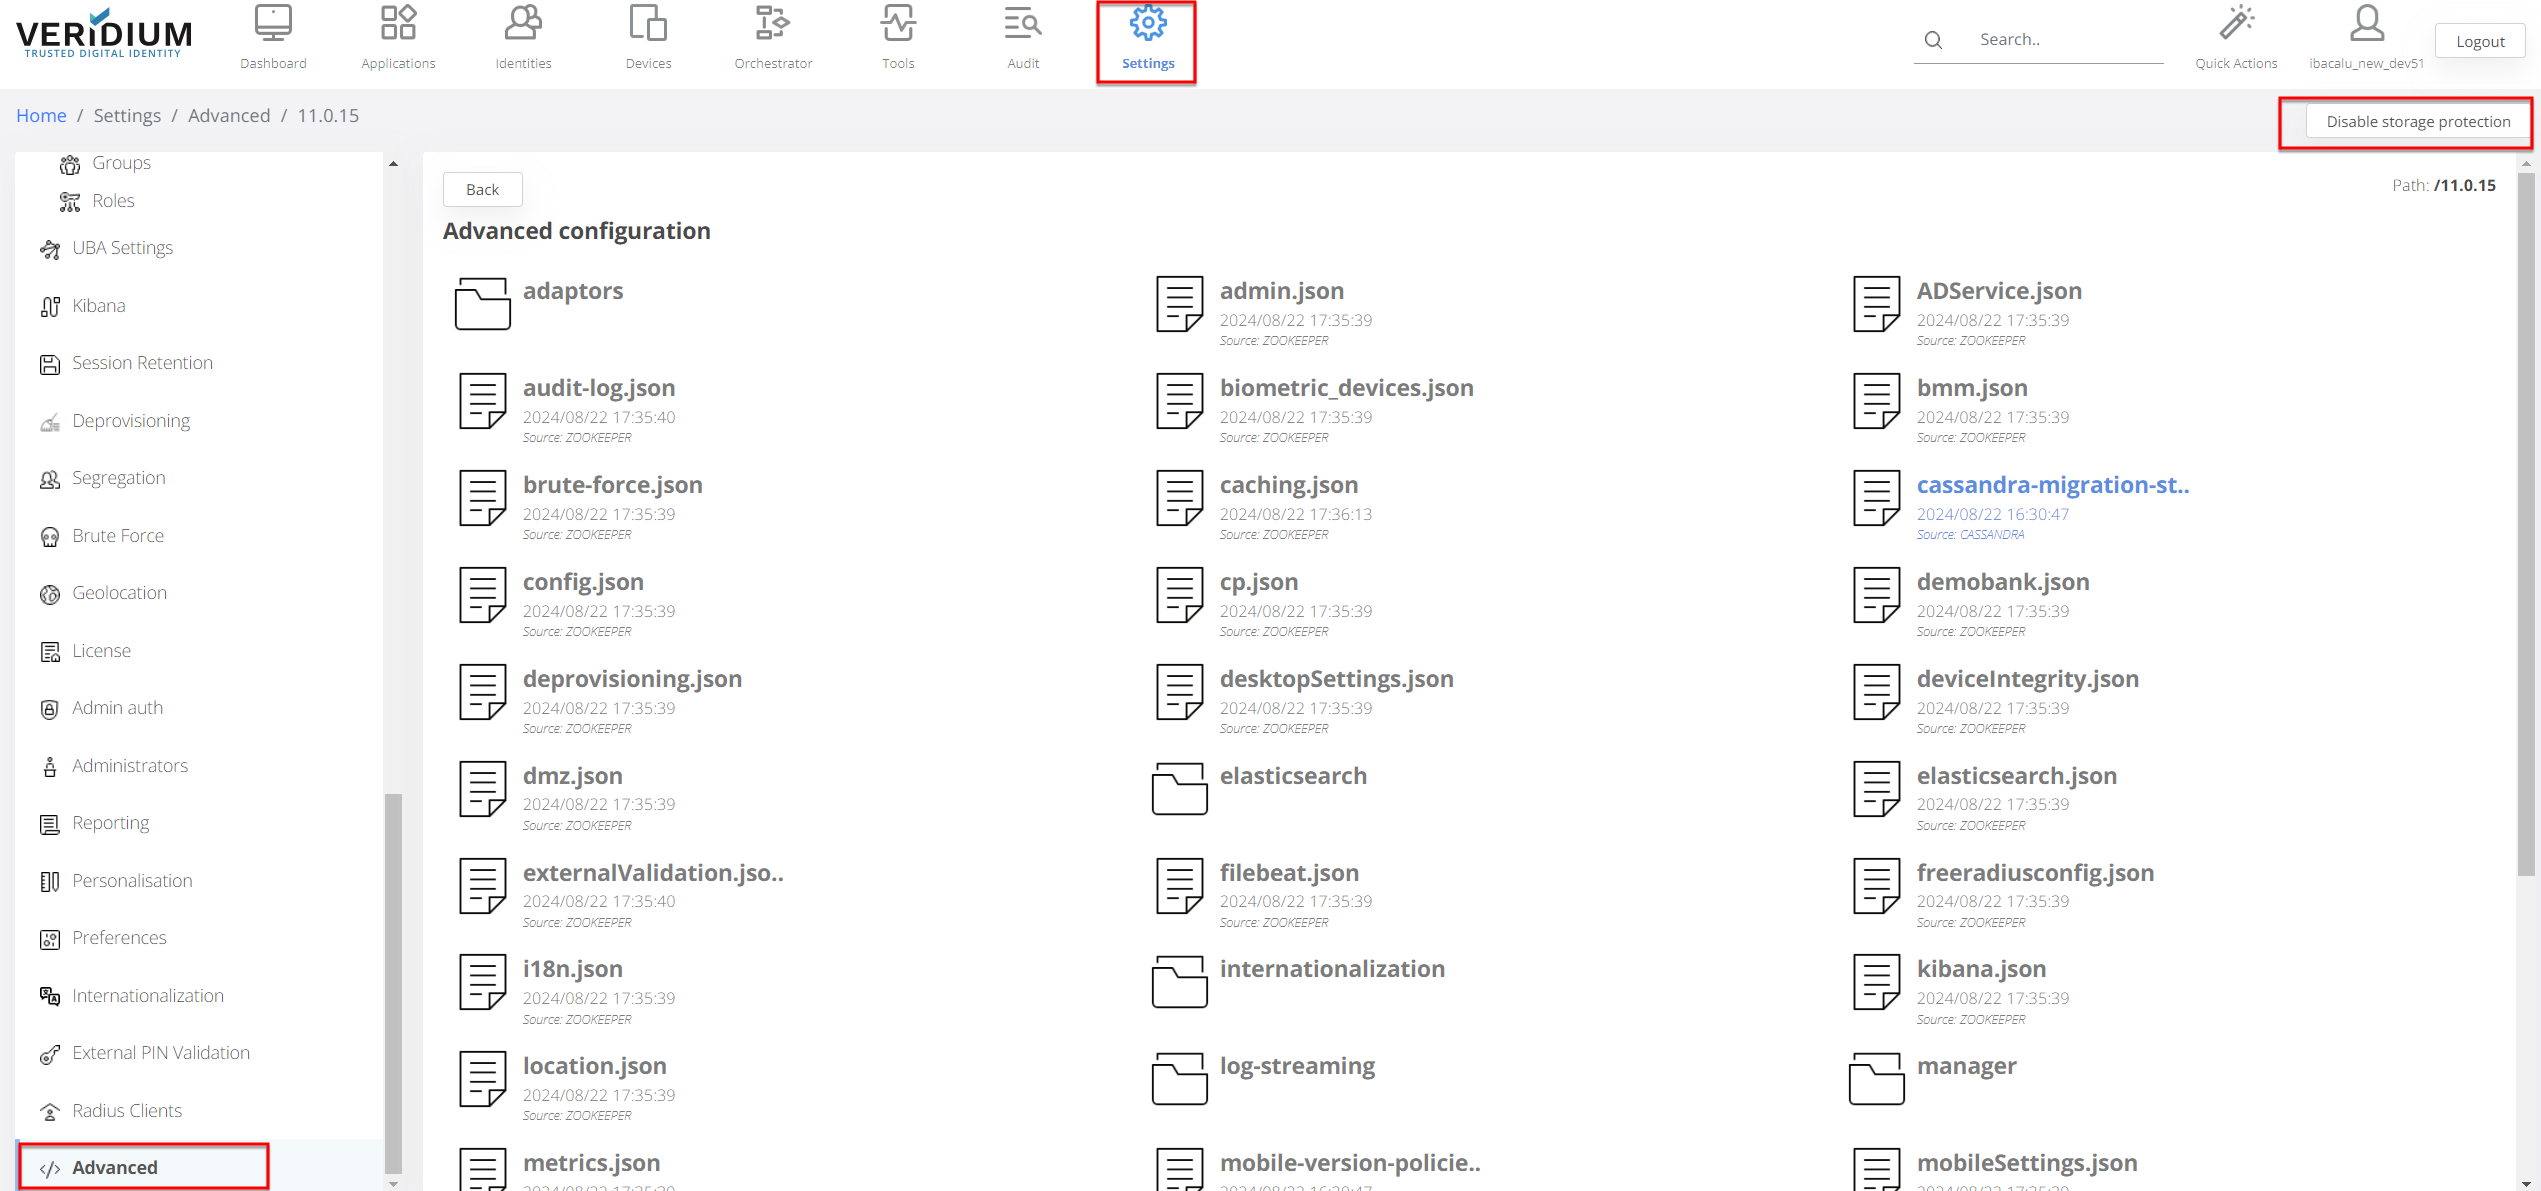Open the Dashboard icon in top navigation

[x=273, y=24]
